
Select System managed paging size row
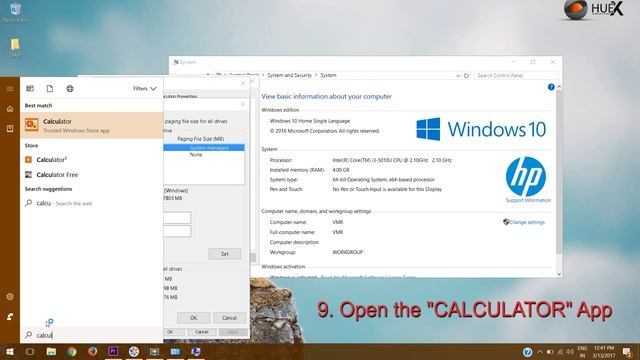pyautogui.click(x=204, y=148)
